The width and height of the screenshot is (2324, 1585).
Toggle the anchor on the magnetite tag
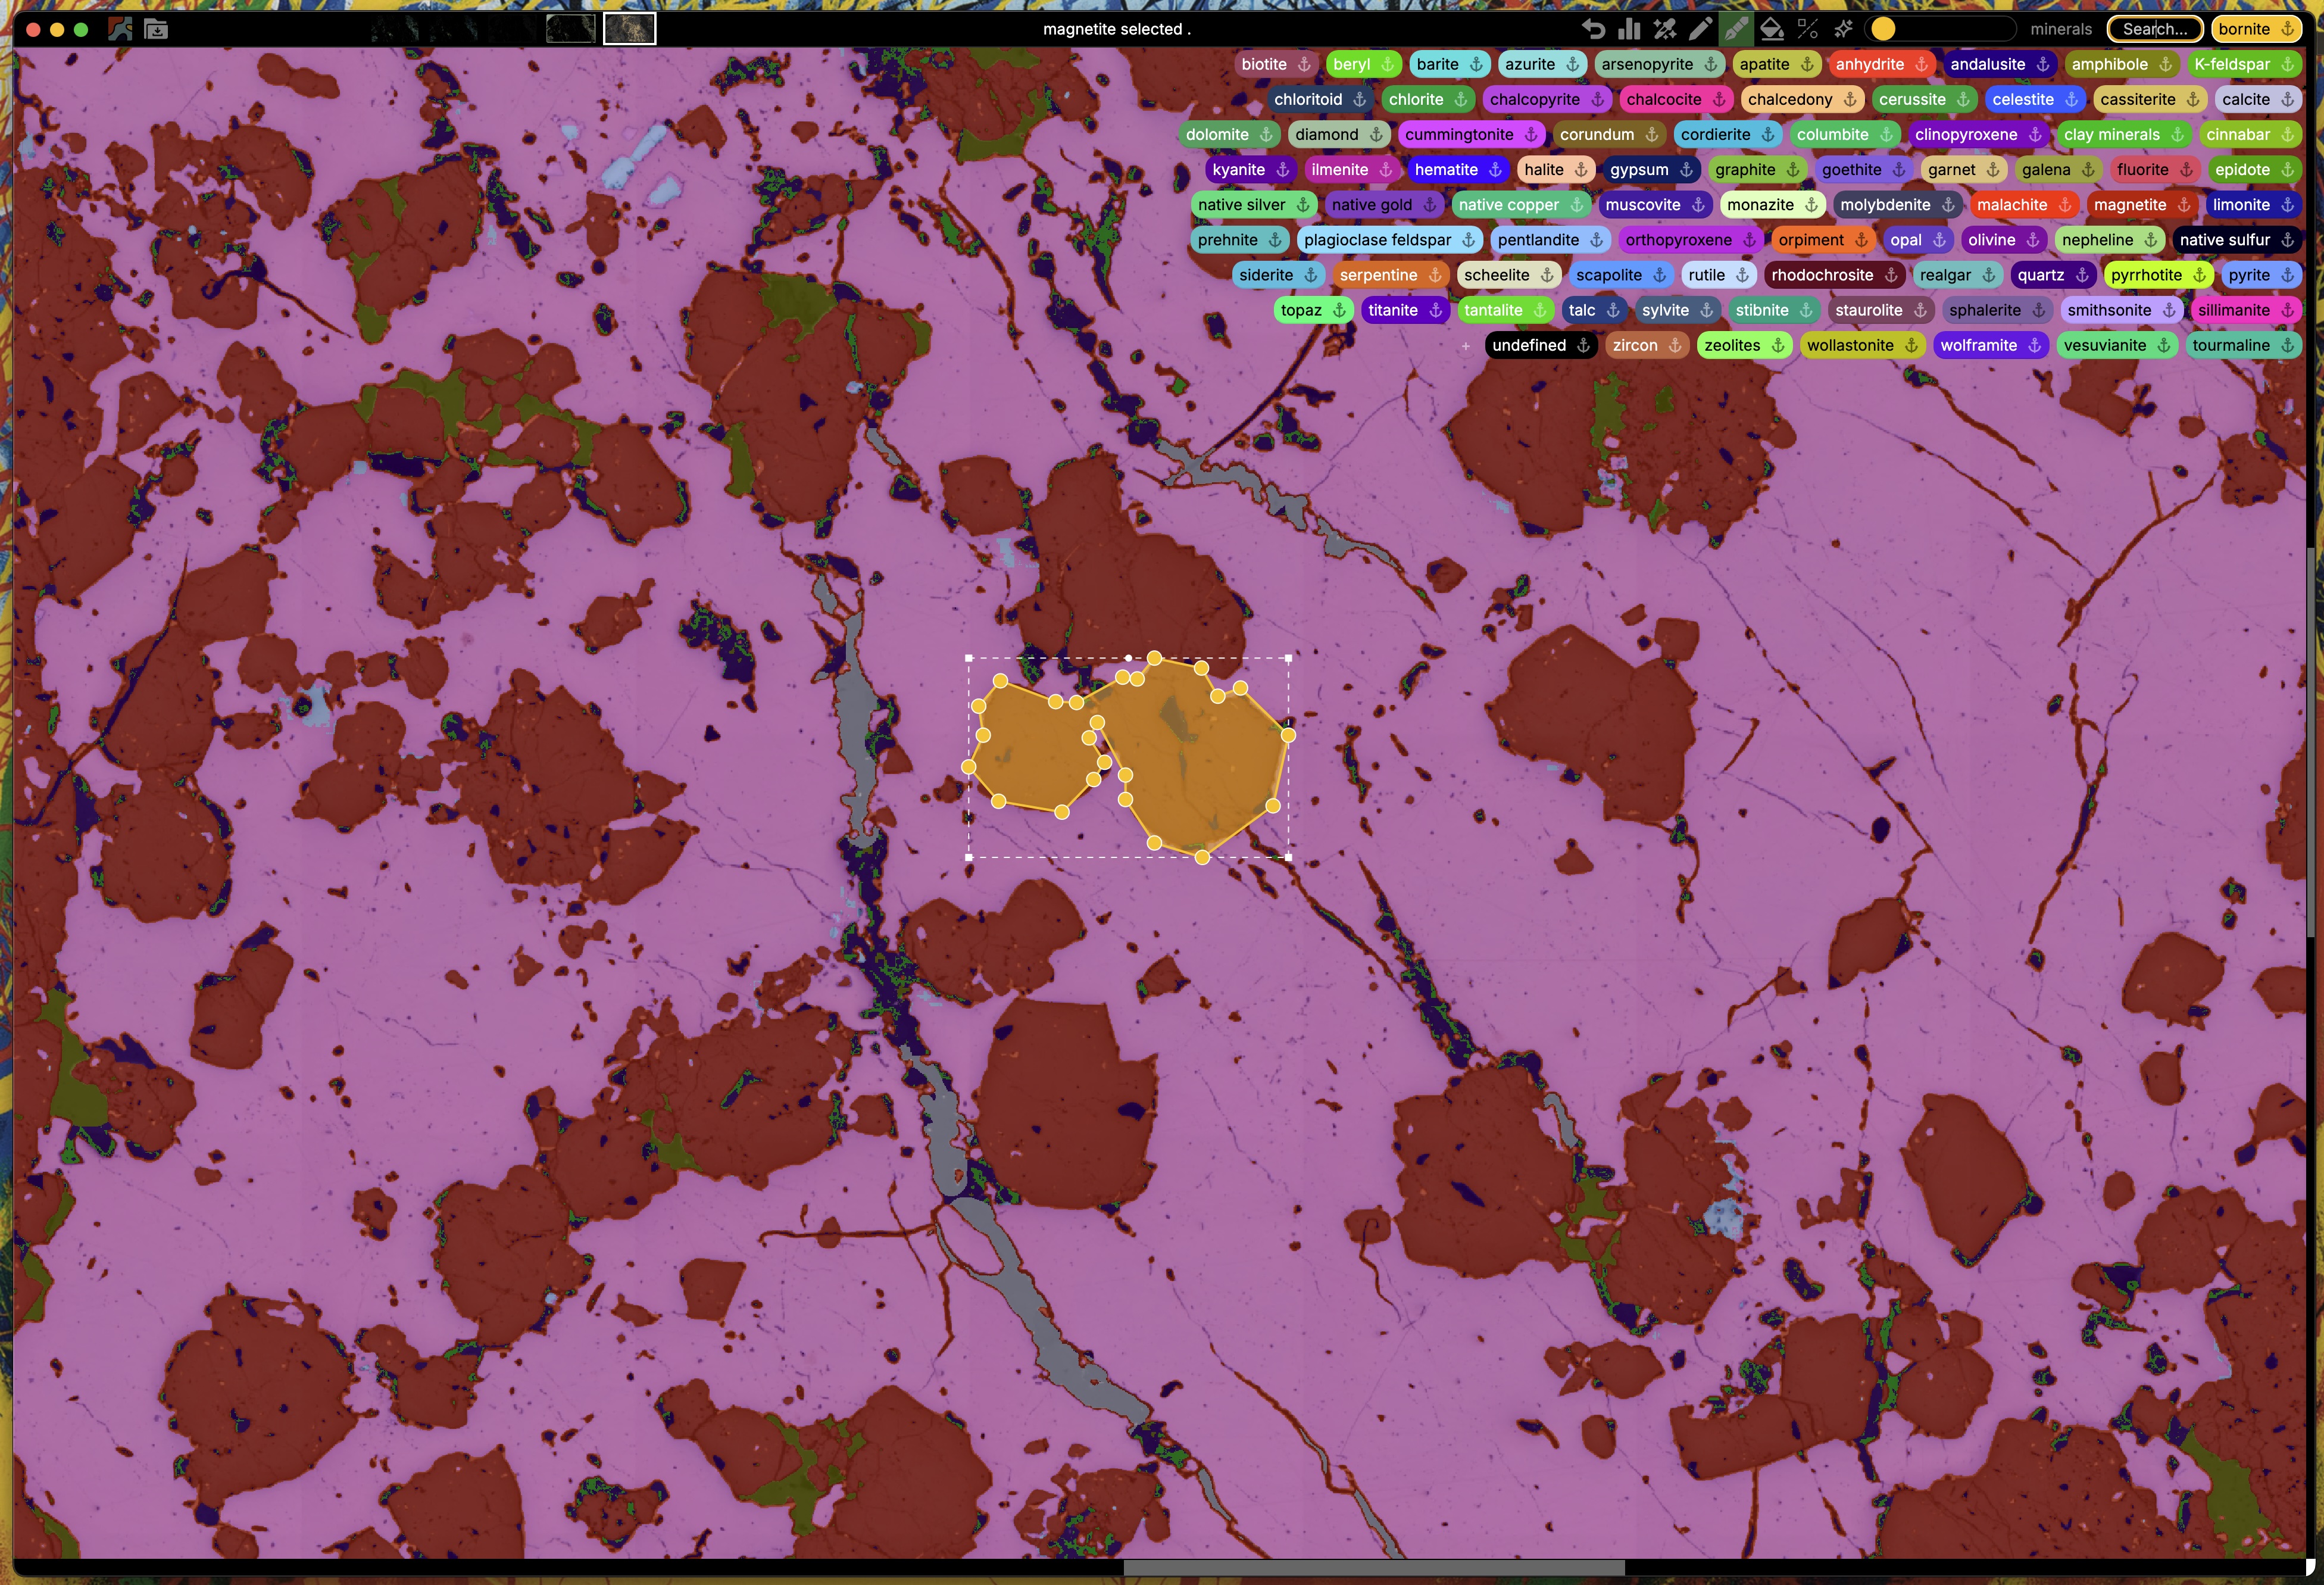click(2184, 205)
